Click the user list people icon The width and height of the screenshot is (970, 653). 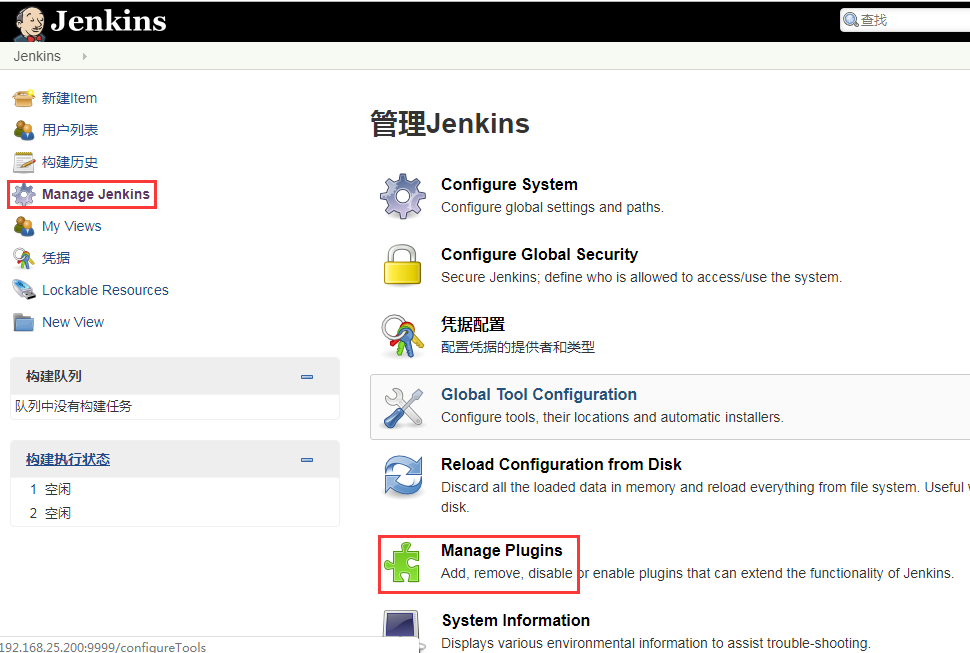click(24, 130)
